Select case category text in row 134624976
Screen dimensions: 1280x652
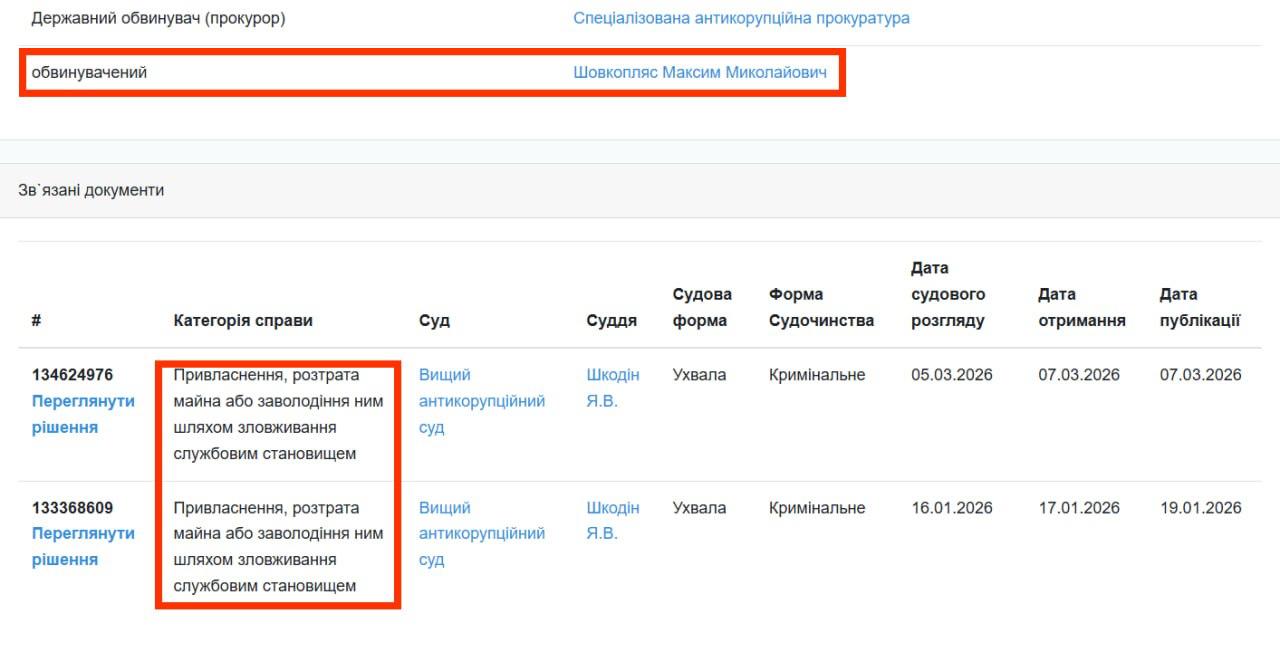click(x=279, y=414)
